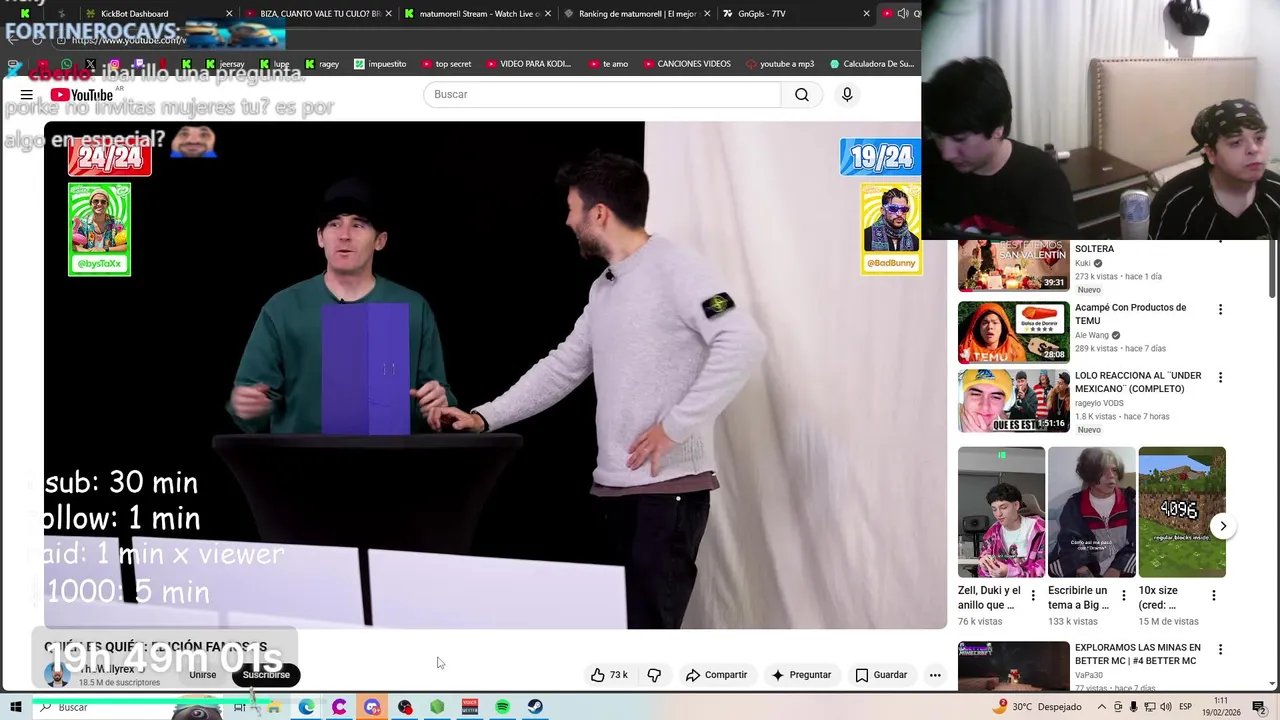
Task: Open options for 10x size short
Action: [x=1214, y=595]
